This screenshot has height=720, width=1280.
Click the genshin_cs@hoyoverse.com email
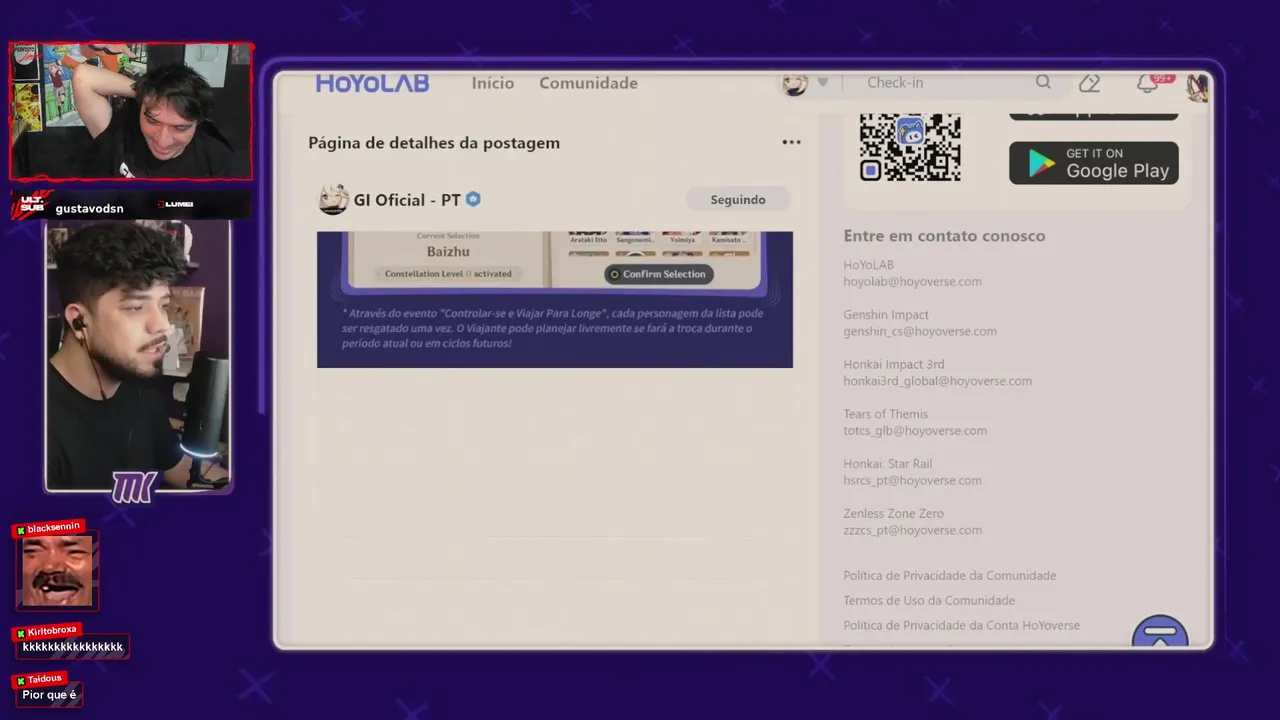(920, 331)
